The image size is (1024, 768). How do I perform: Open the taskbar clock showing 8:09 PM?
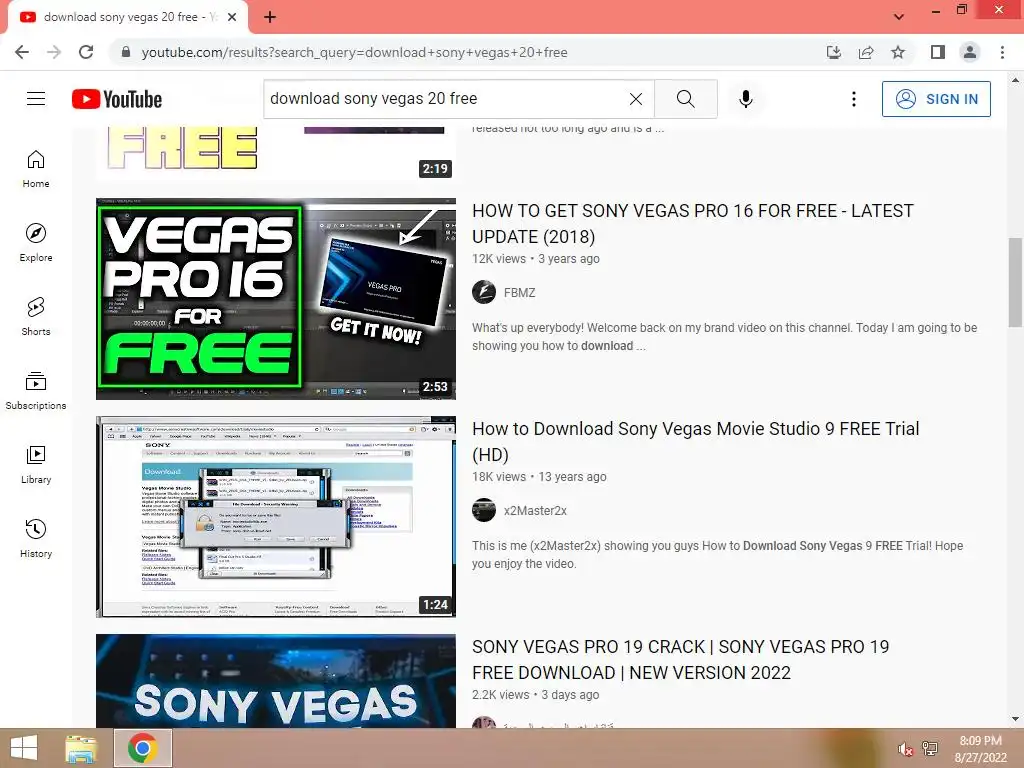(x=980, y=749)
